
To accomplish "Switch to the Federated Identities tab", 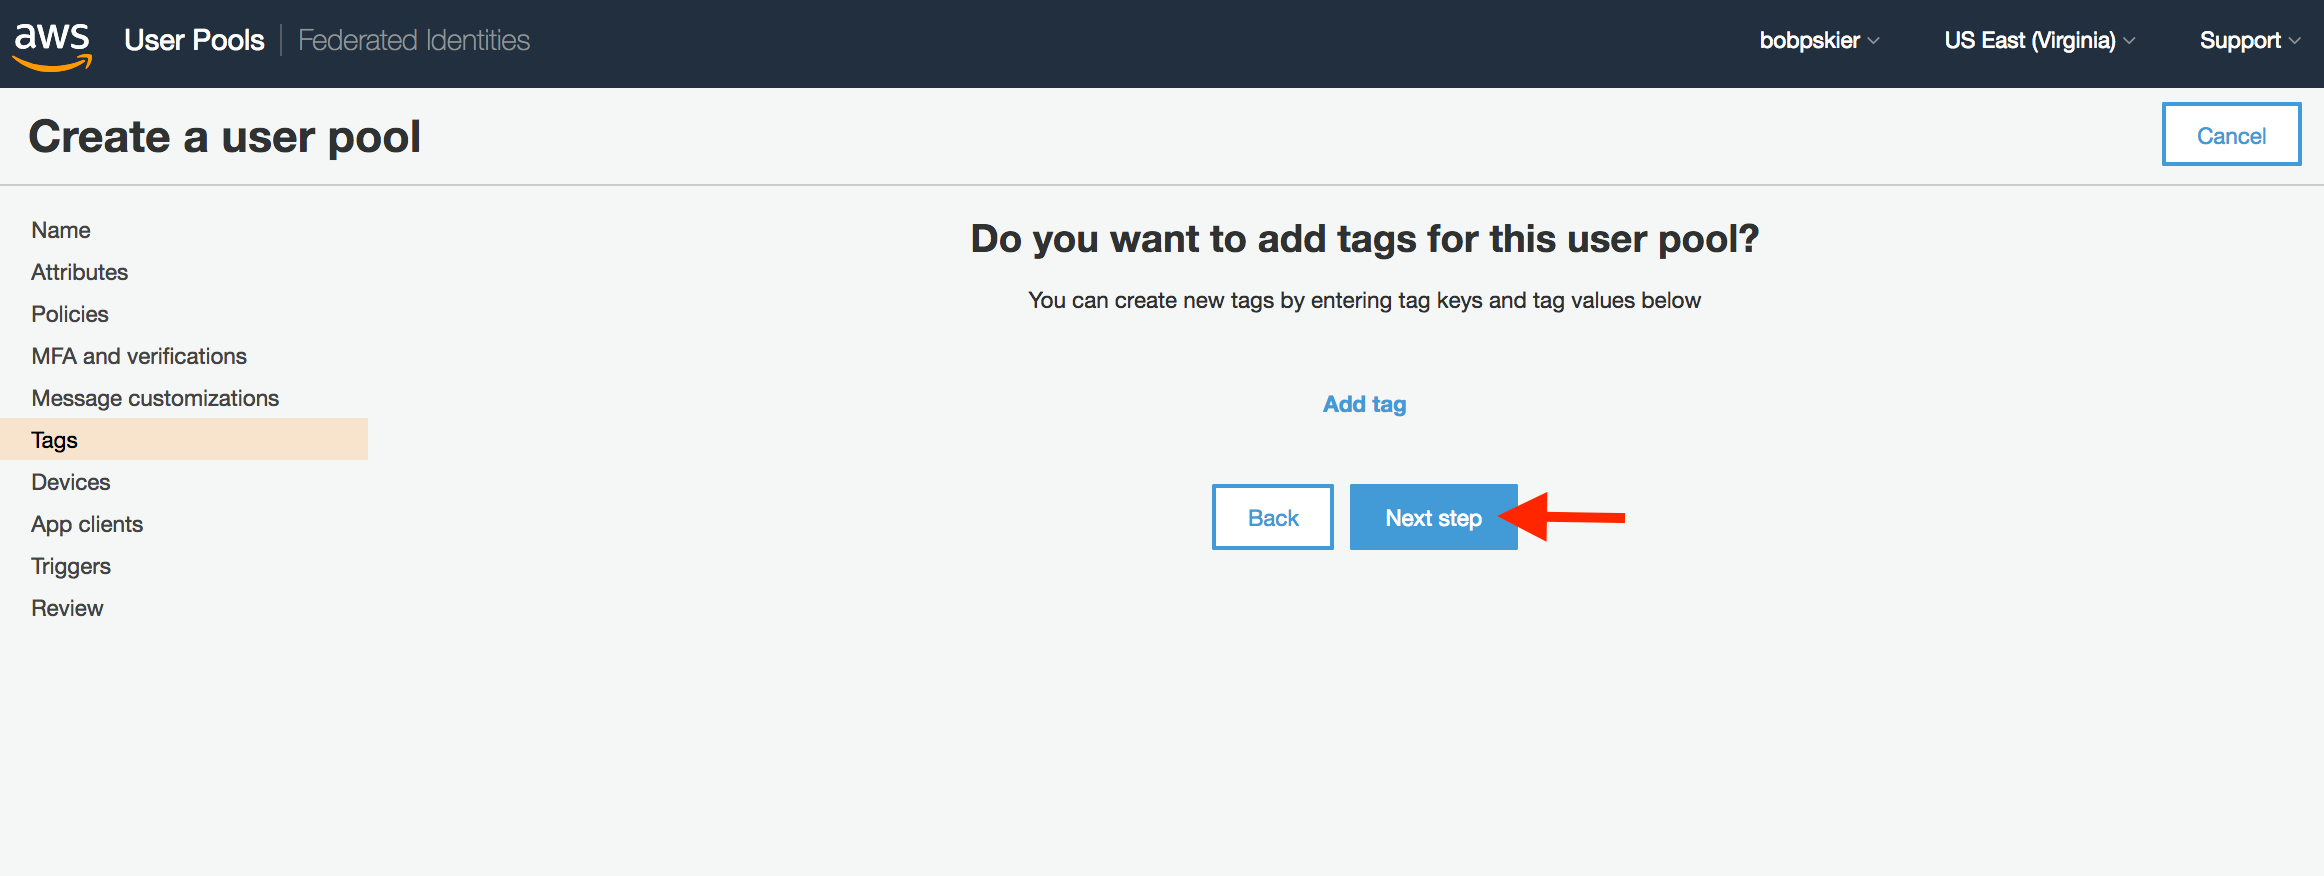I will point(414,40).
